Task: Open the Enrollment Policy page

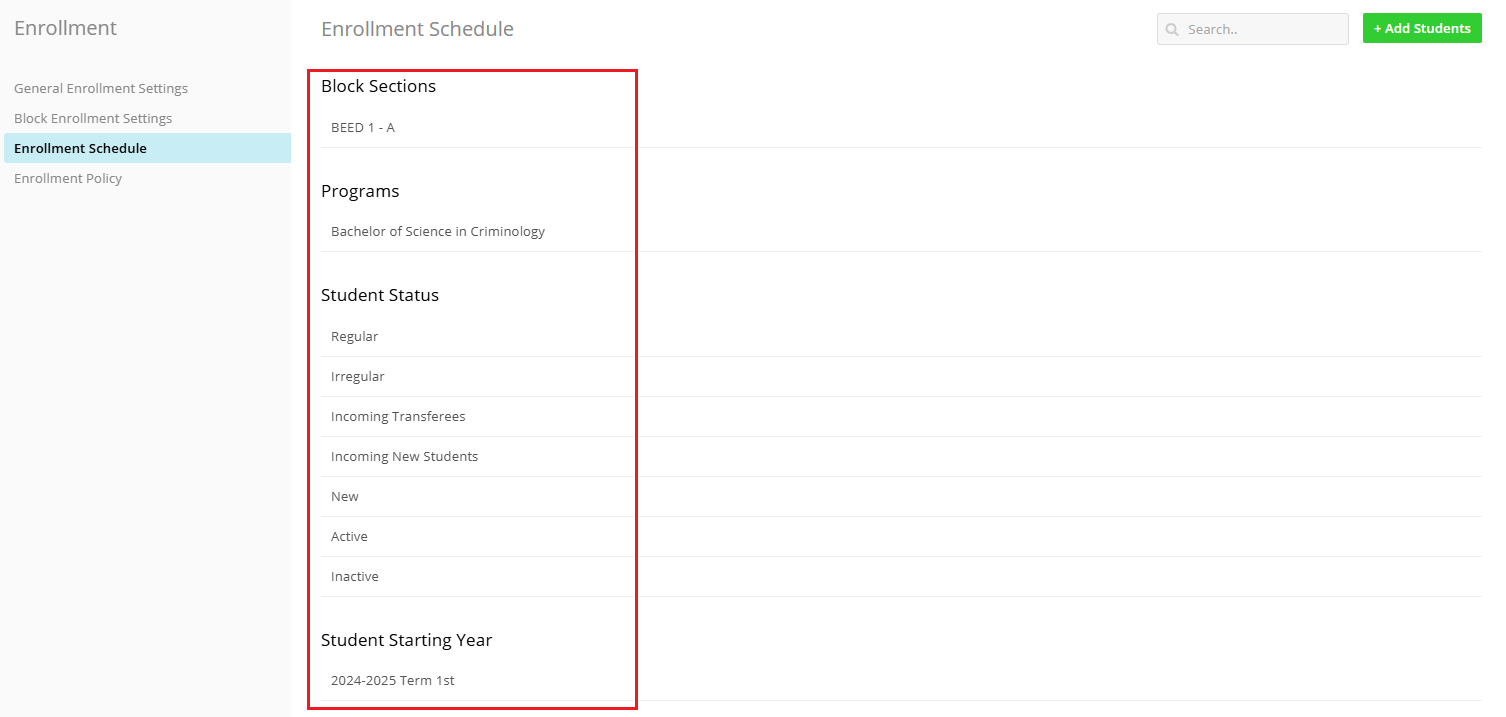Action: (x=68, y=178)
